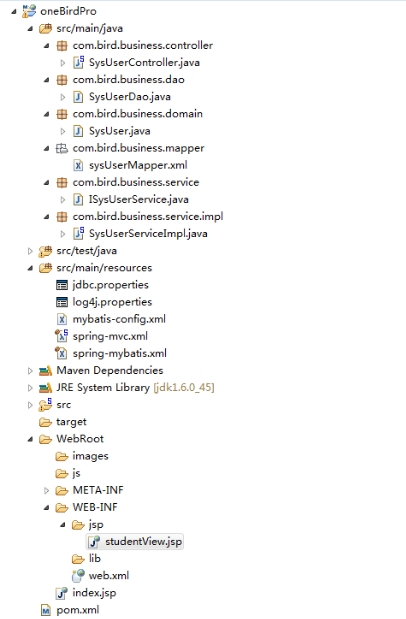Screen dimensions: 406x619
Task: Click the com.bird.business.domain package icon
Action: 62,114
